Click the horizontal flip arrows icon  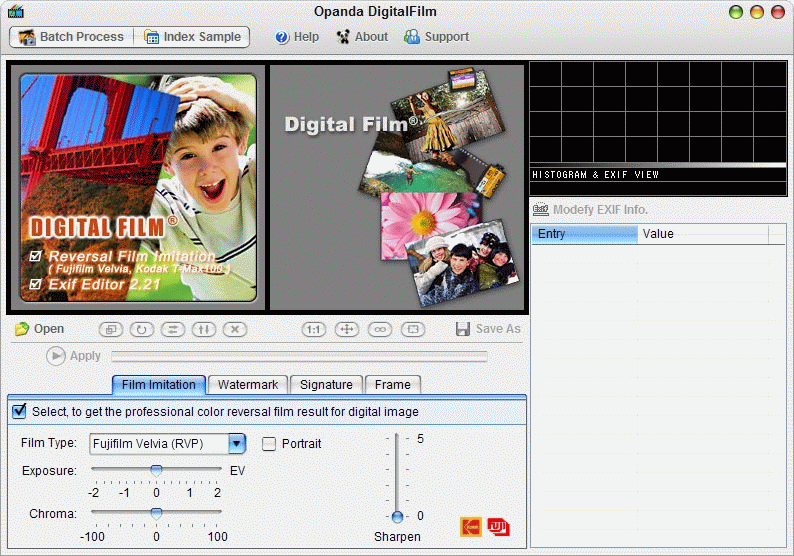click(173, 330)
